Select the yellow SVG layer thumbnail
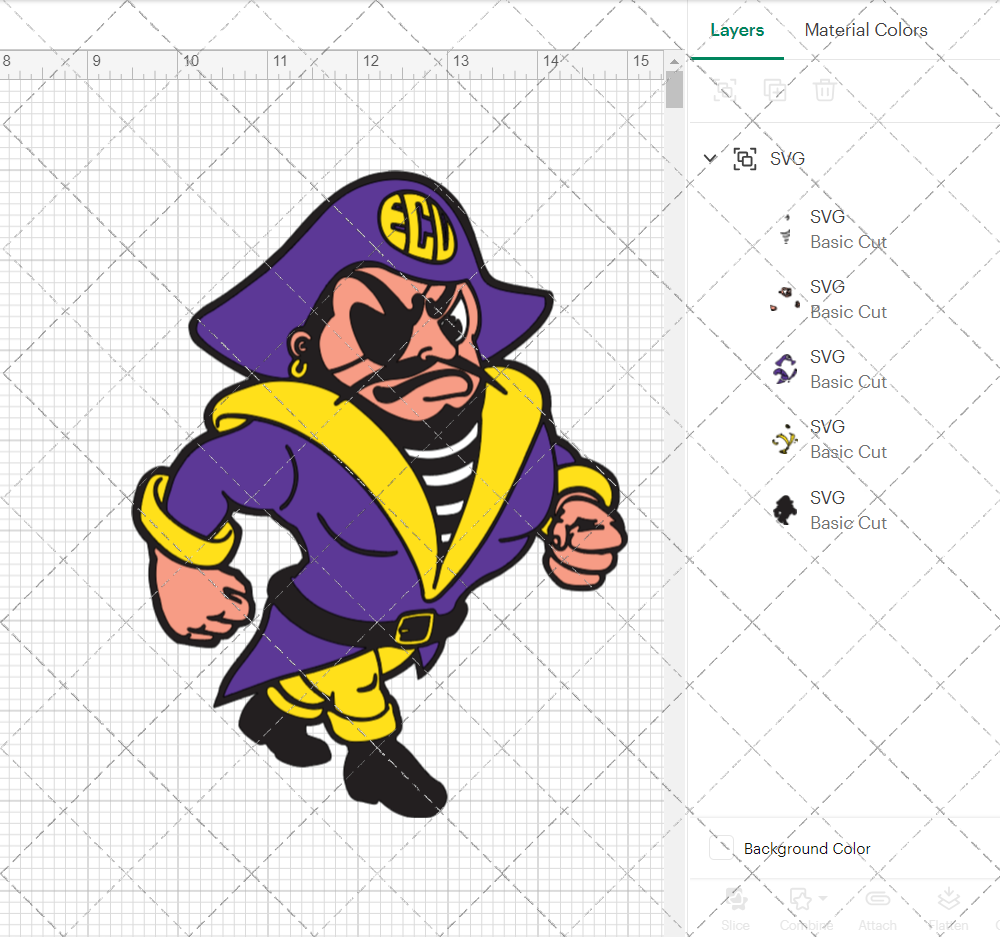The width and height of the screenshot is (1000, 937). coord(785,439)
